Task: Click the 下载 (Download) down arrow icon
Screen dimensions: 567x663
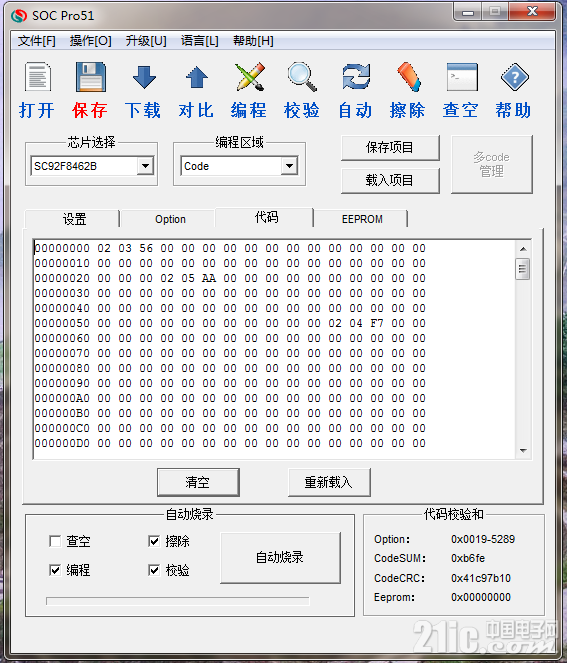Action: click(x=144, y=77)
